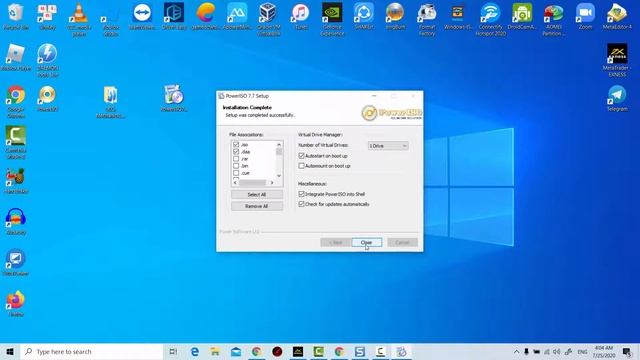
Task: Open Microsoft Edge from the taskbar
Action: [195, 351]
